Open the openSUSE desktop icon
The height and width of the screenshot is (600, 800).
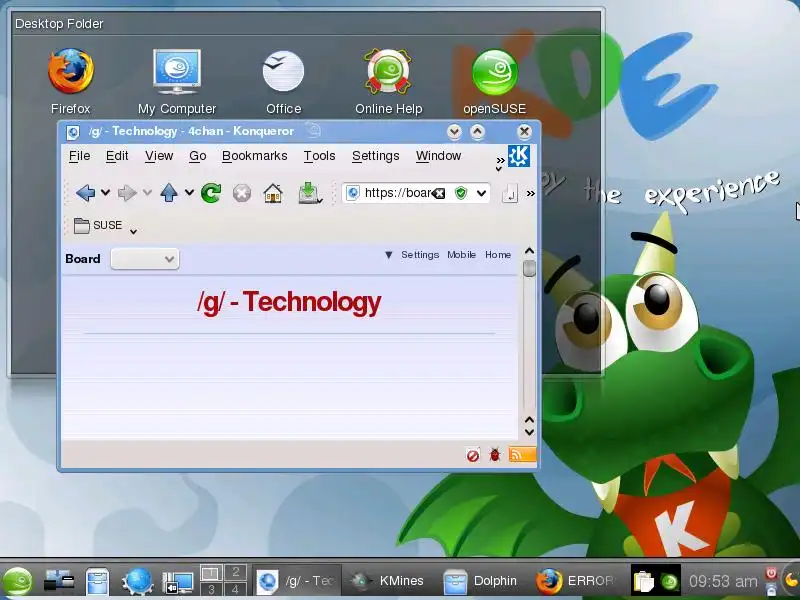click(494, 82)
